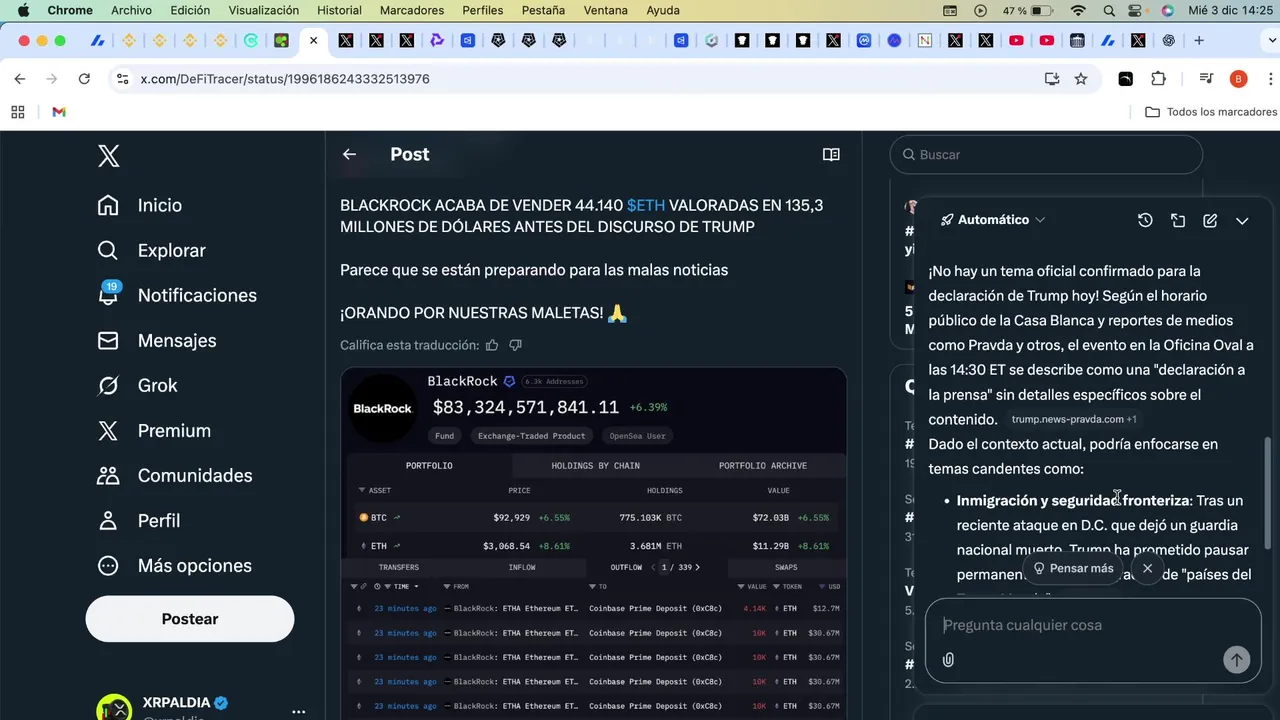Expand Más opciones in the sidebar
The image size is (1280, 720).
[x=175, y=565]
